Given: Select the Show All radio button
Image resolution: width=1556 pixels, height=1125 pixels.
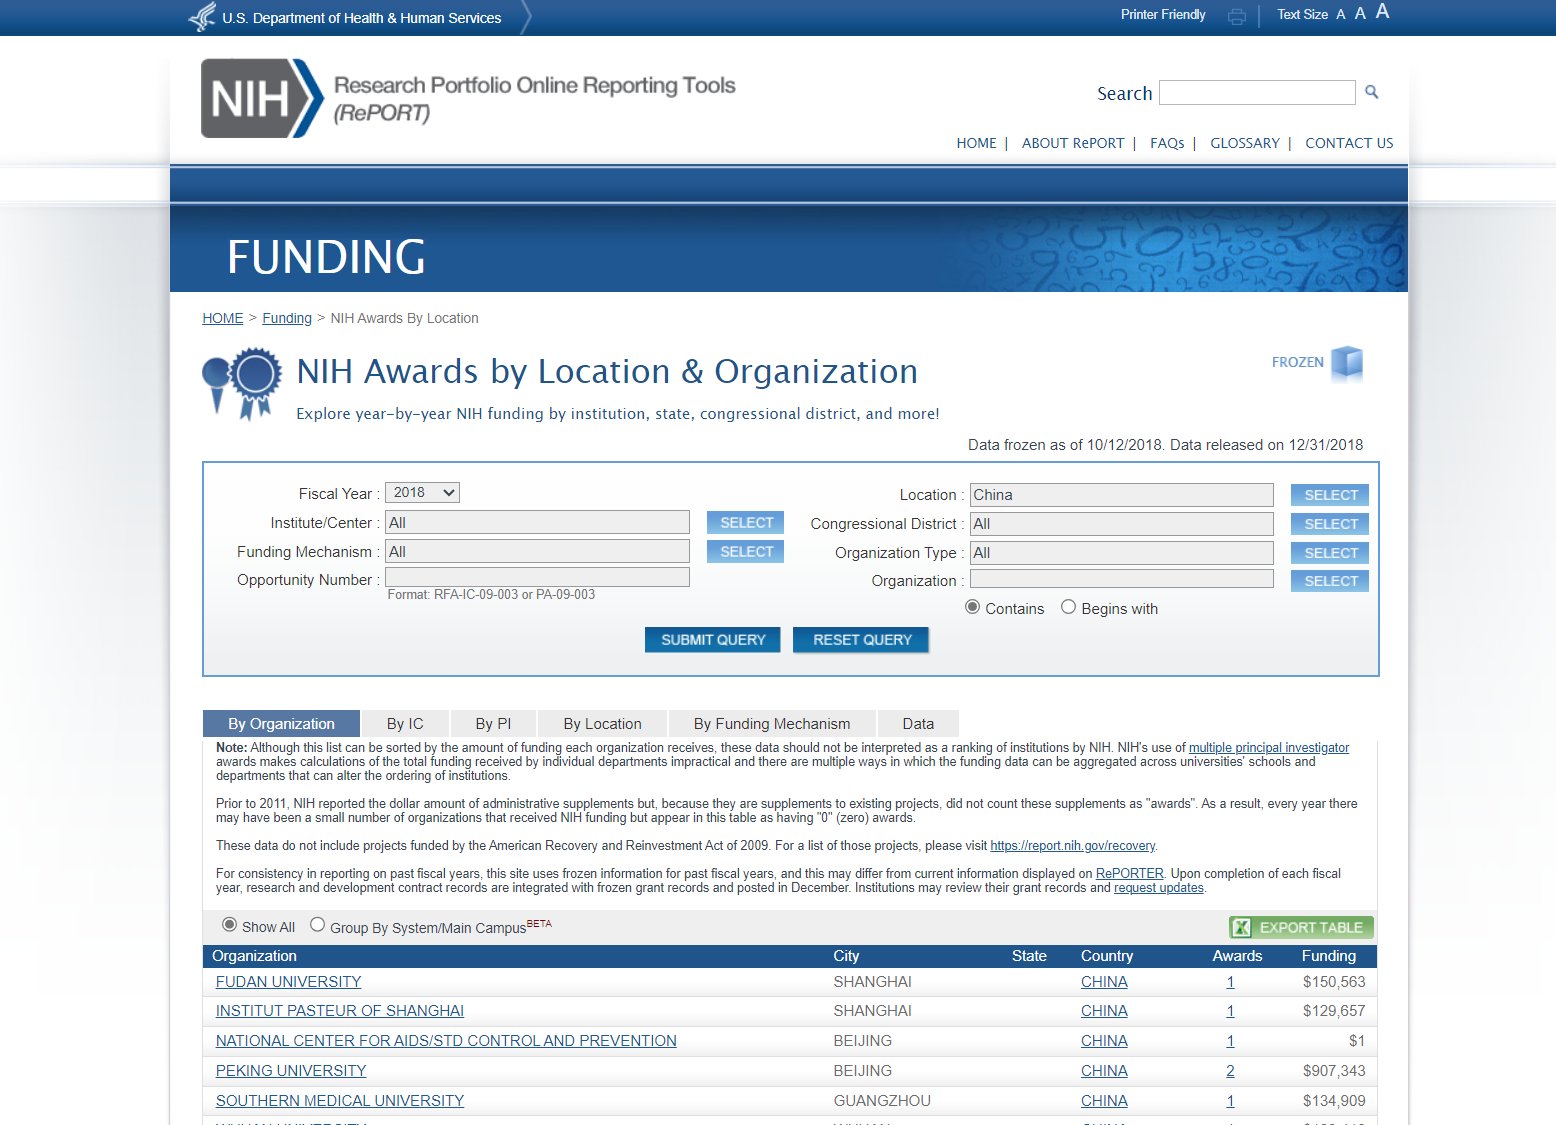Looking at the screenshot, I should pyautogui.click(x=229, y=925).
